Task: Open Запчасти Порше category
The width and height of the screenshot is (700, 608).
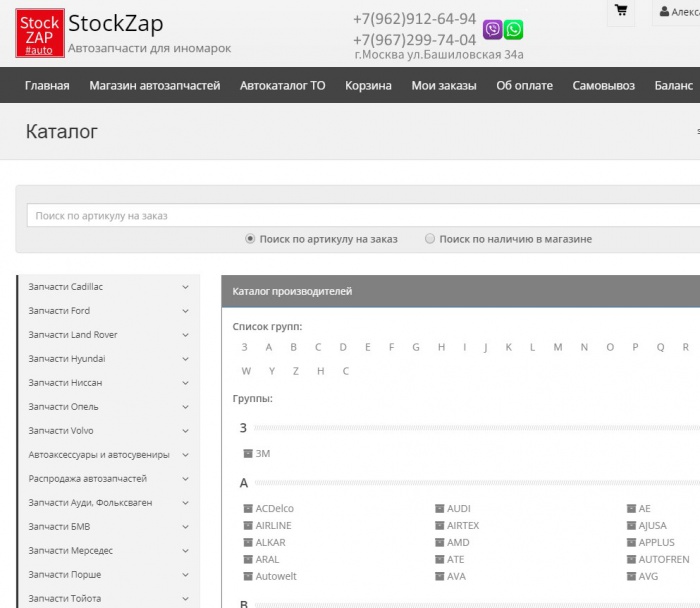Action: point(65,575)
